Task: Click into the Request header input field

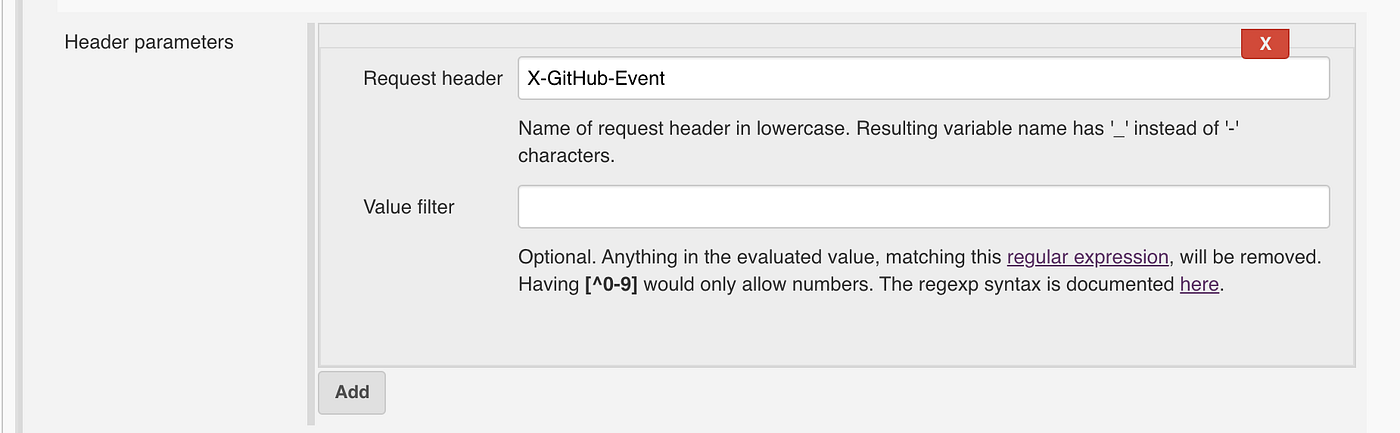Action: (x=923, y=78)
